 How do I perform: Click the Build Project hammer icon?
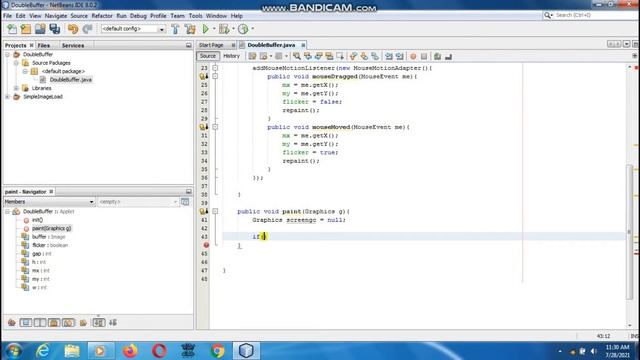176,29
